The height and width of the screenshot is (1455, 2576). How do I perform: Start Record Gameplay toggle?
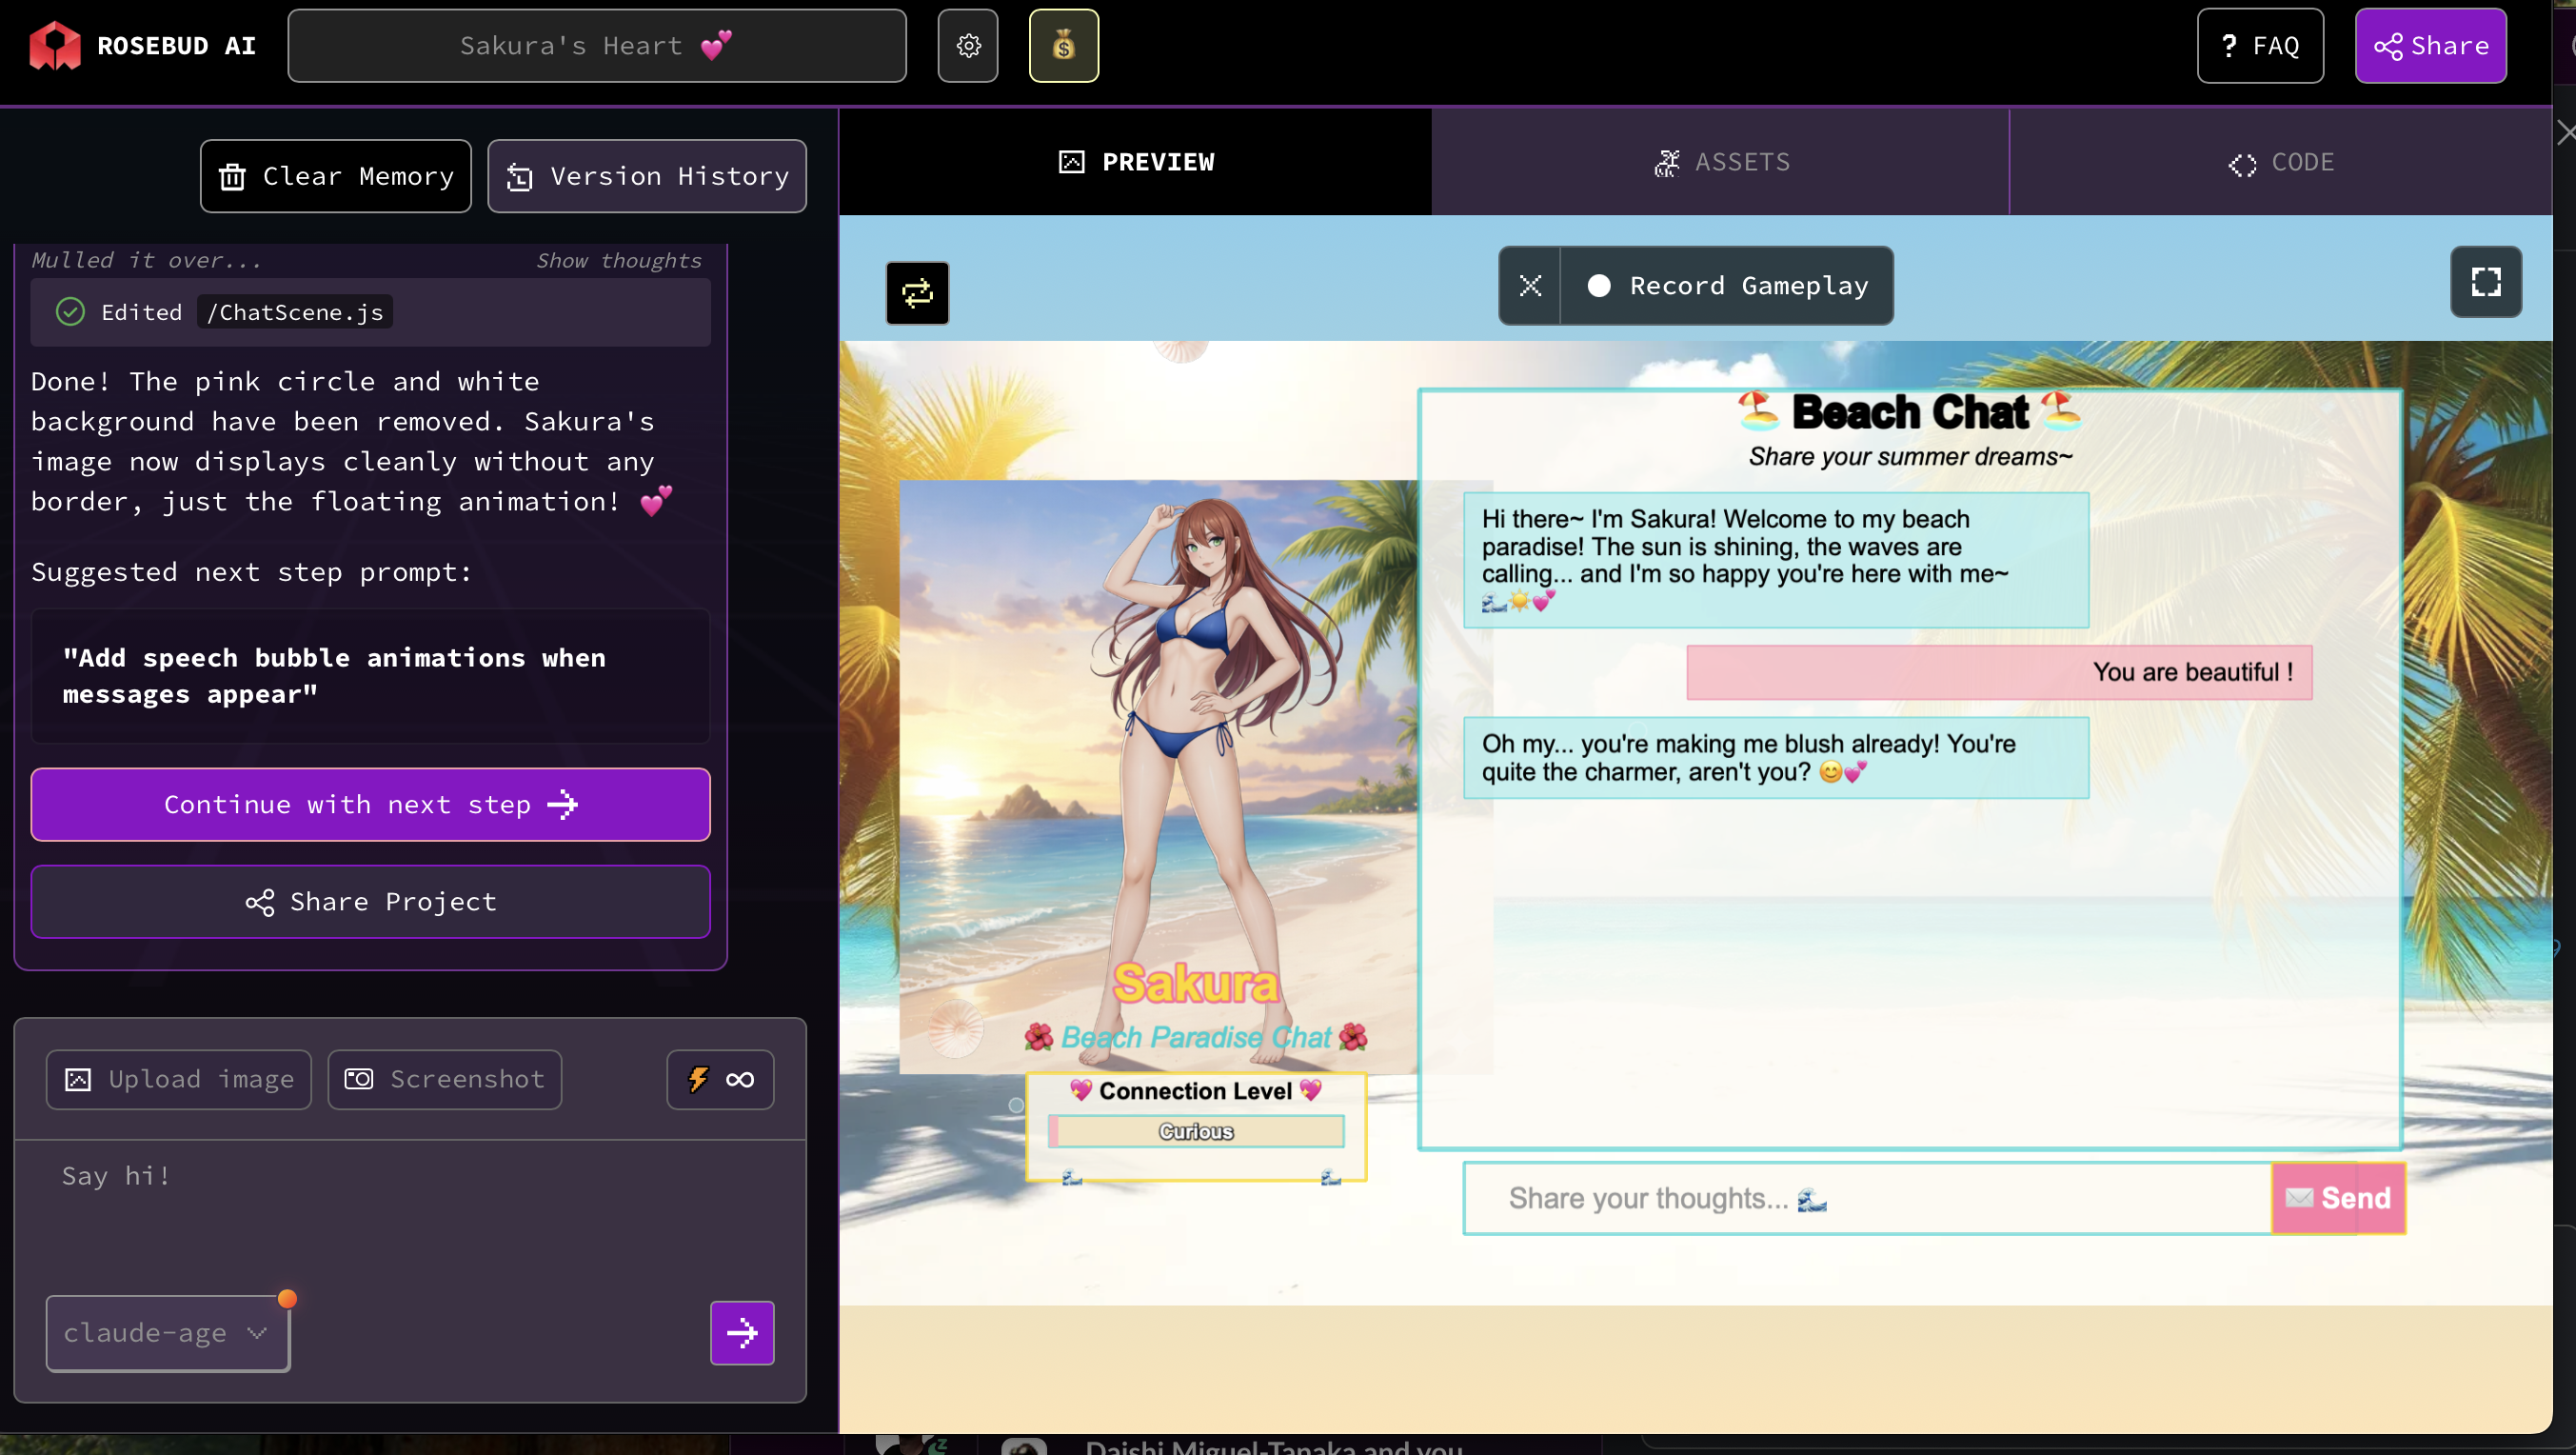pyautogui.click(x=1727, y=286)
